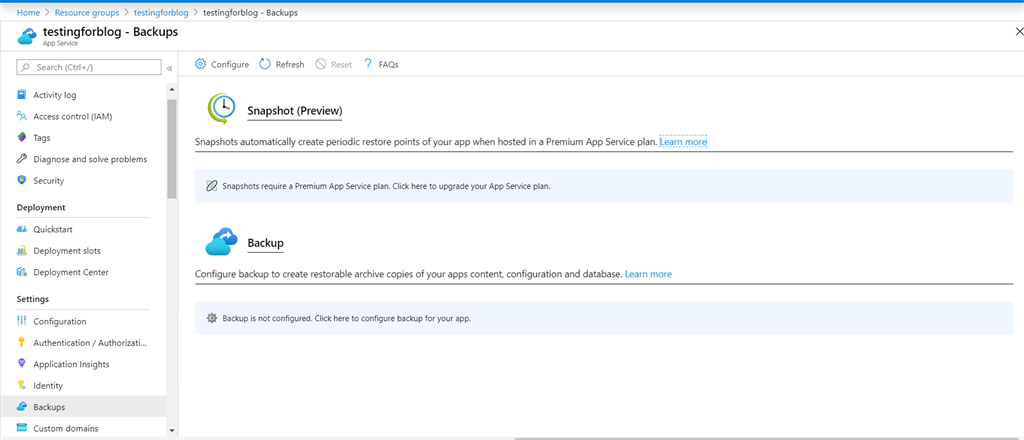
Task: Open Access control (IAM) menu item
Action: tap(72, 116)
